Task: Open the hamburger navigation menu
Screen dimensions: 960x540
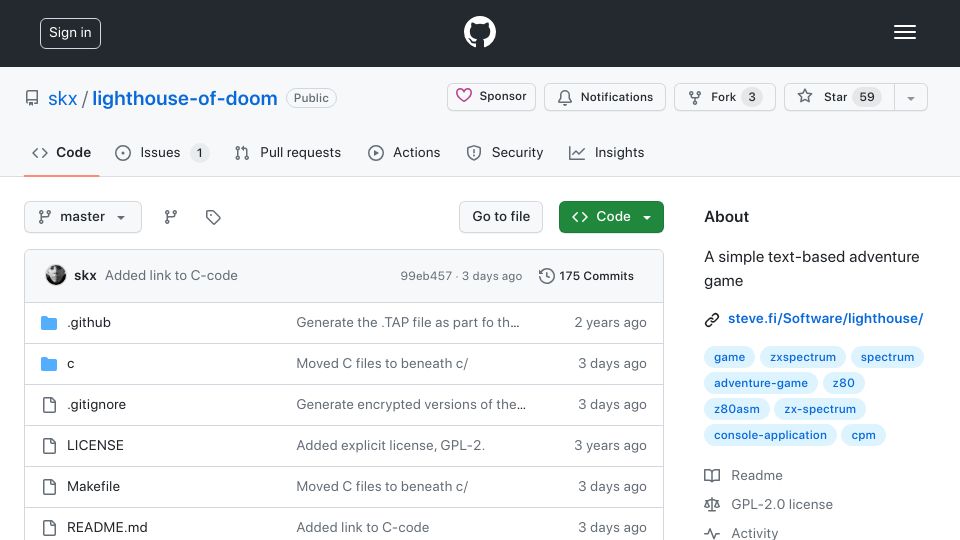Action: 904,32
